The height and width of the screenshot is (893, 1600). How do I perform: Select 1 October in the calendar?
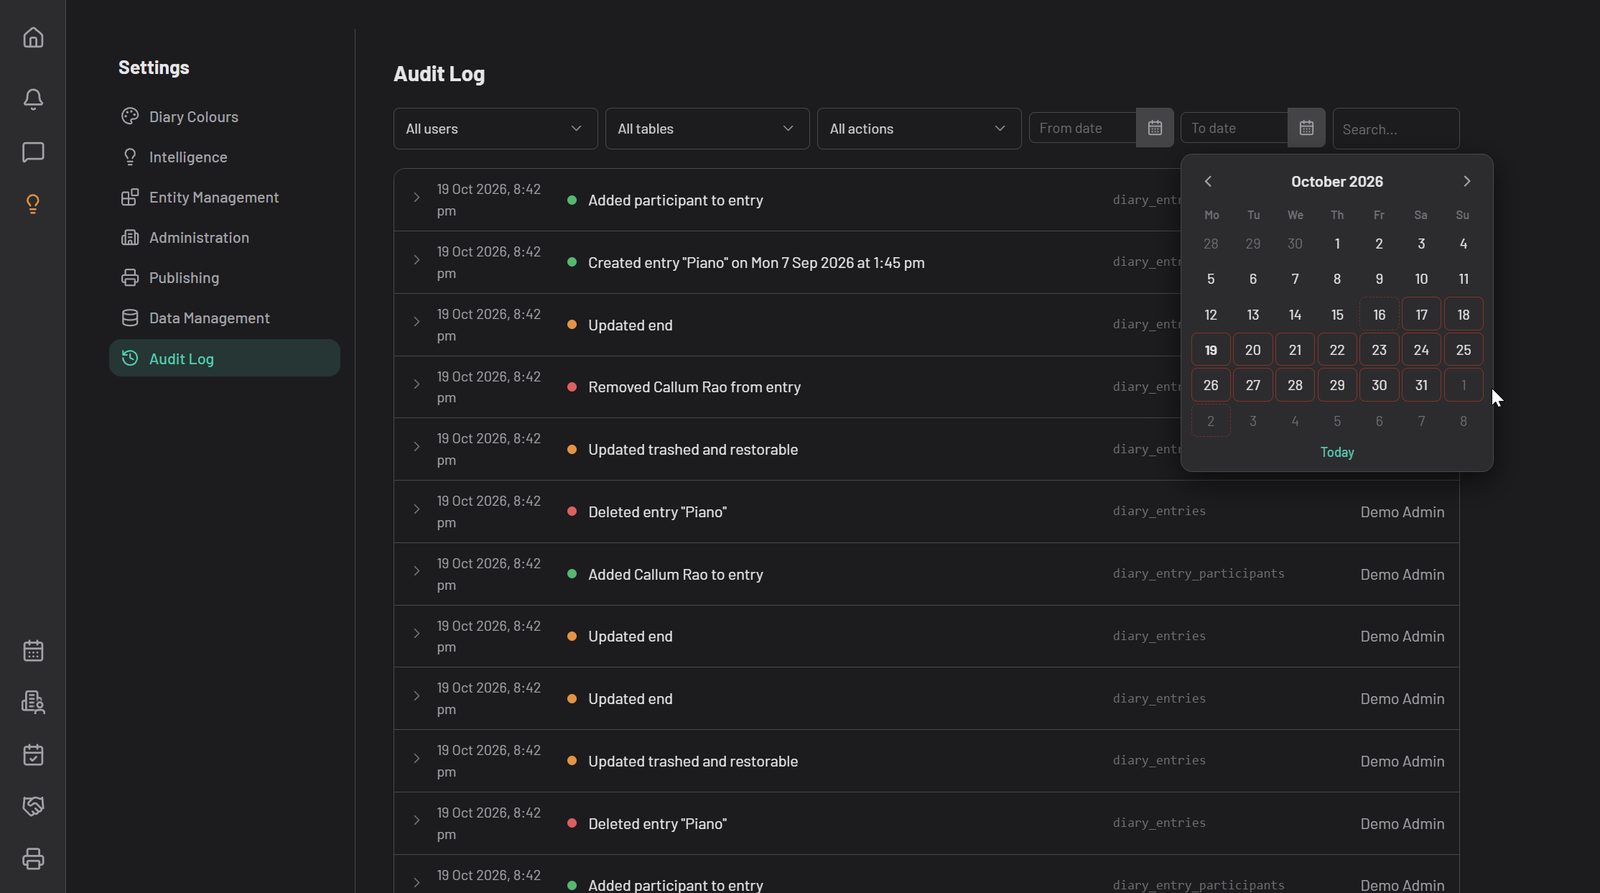tap(1337, 244)
